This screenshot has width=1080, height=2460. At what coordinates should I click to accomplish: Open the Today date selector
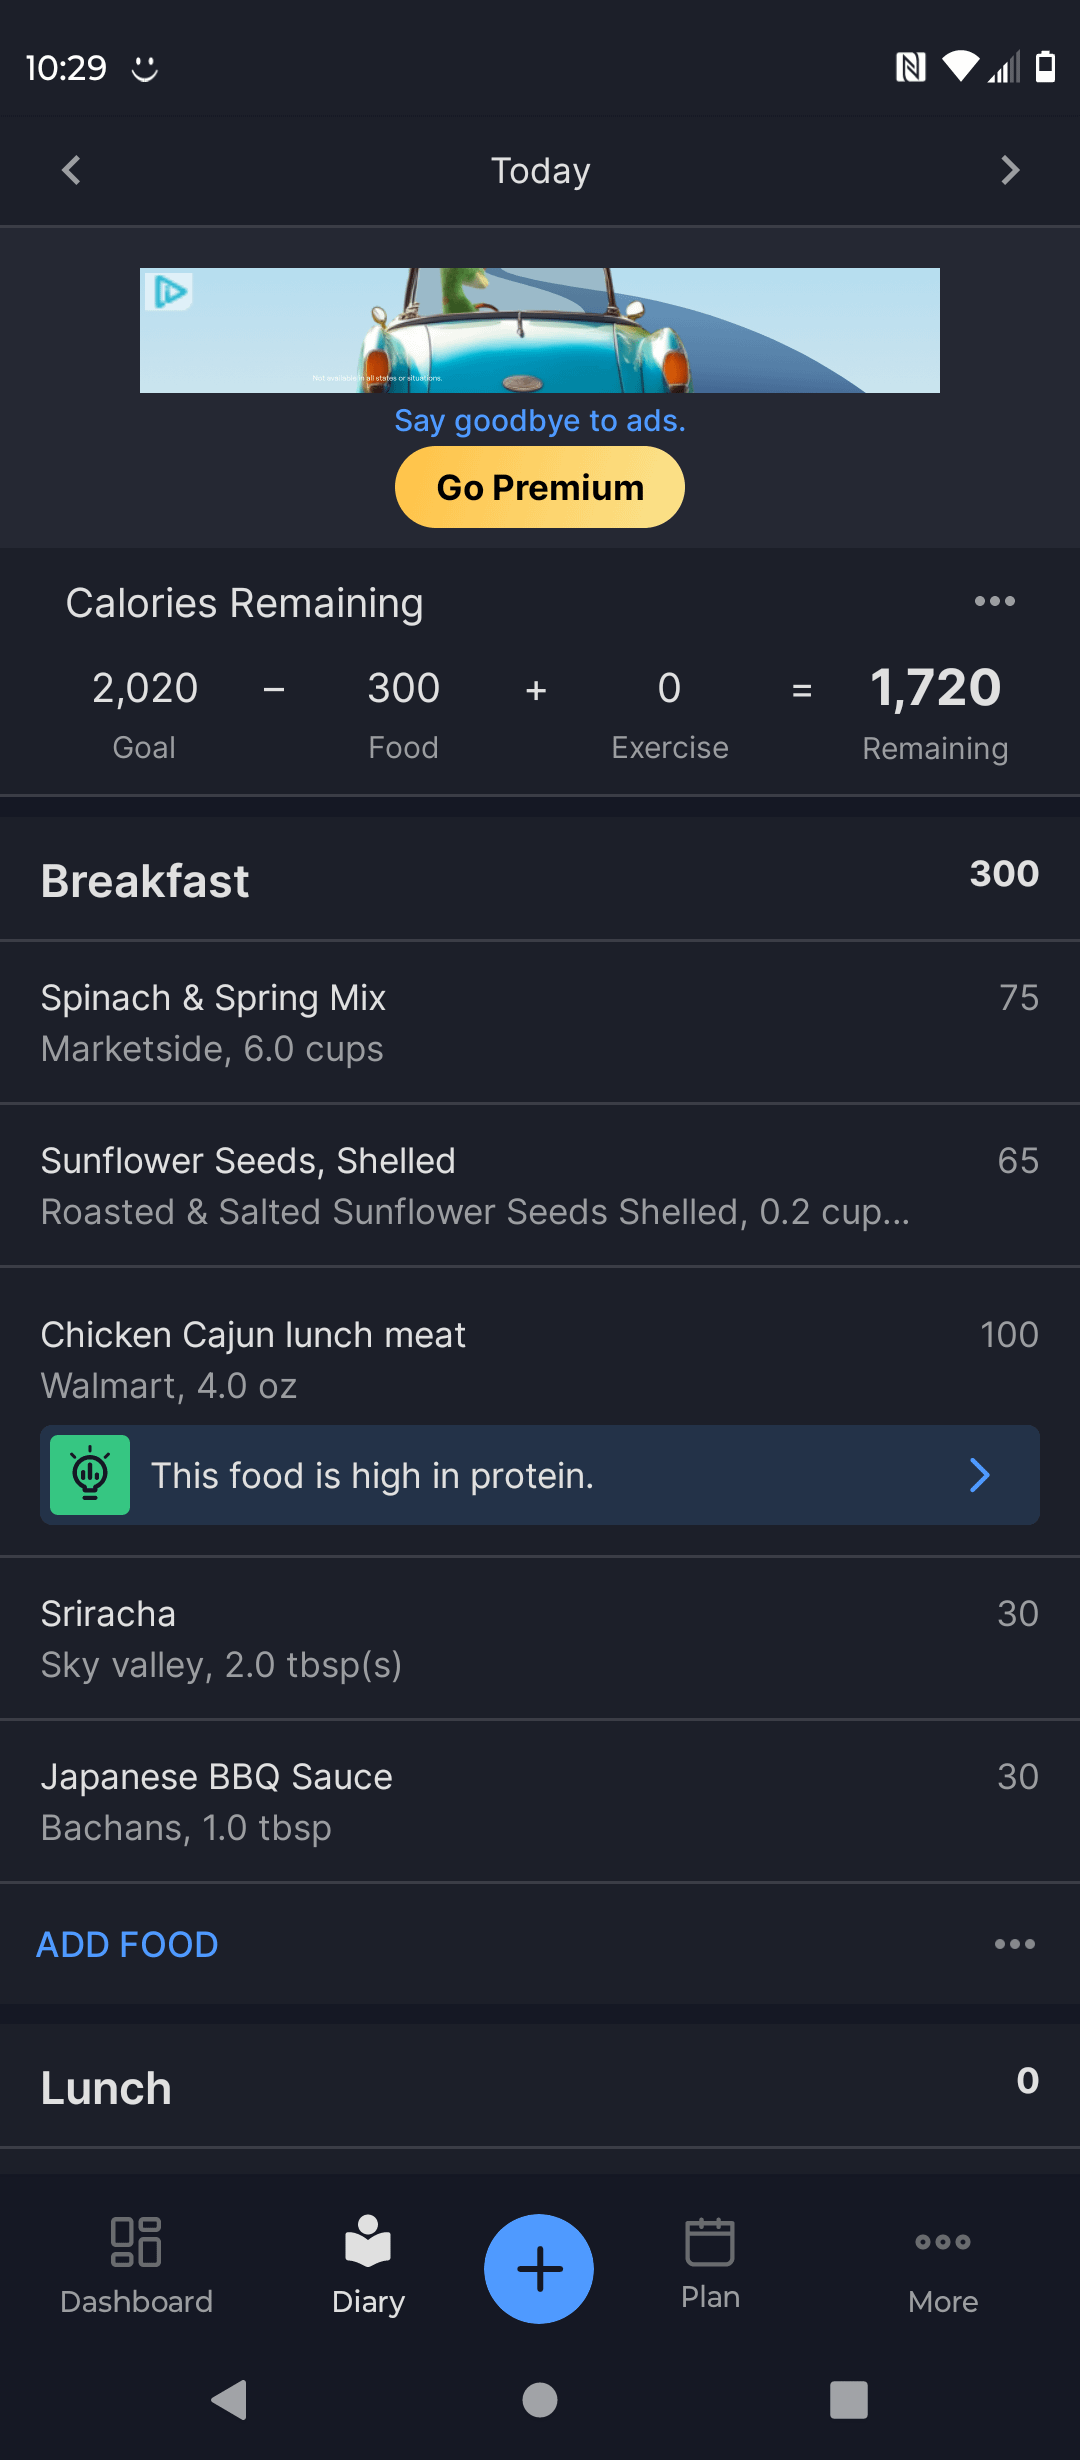[x=540, y=171]
